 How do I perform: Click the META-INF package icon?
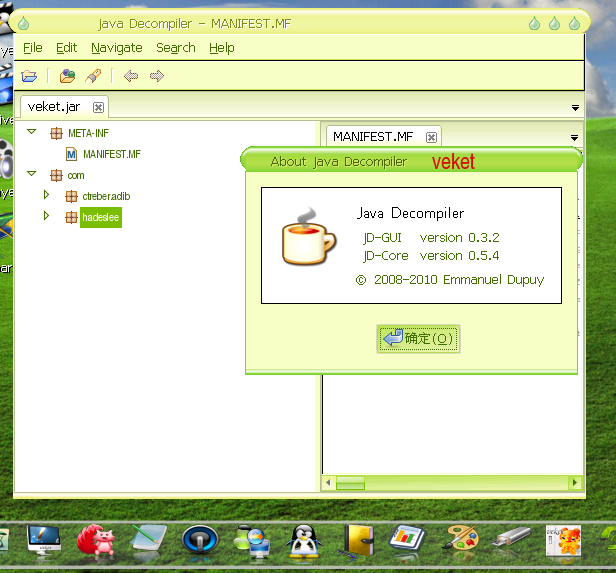click(x=56, y=134)
